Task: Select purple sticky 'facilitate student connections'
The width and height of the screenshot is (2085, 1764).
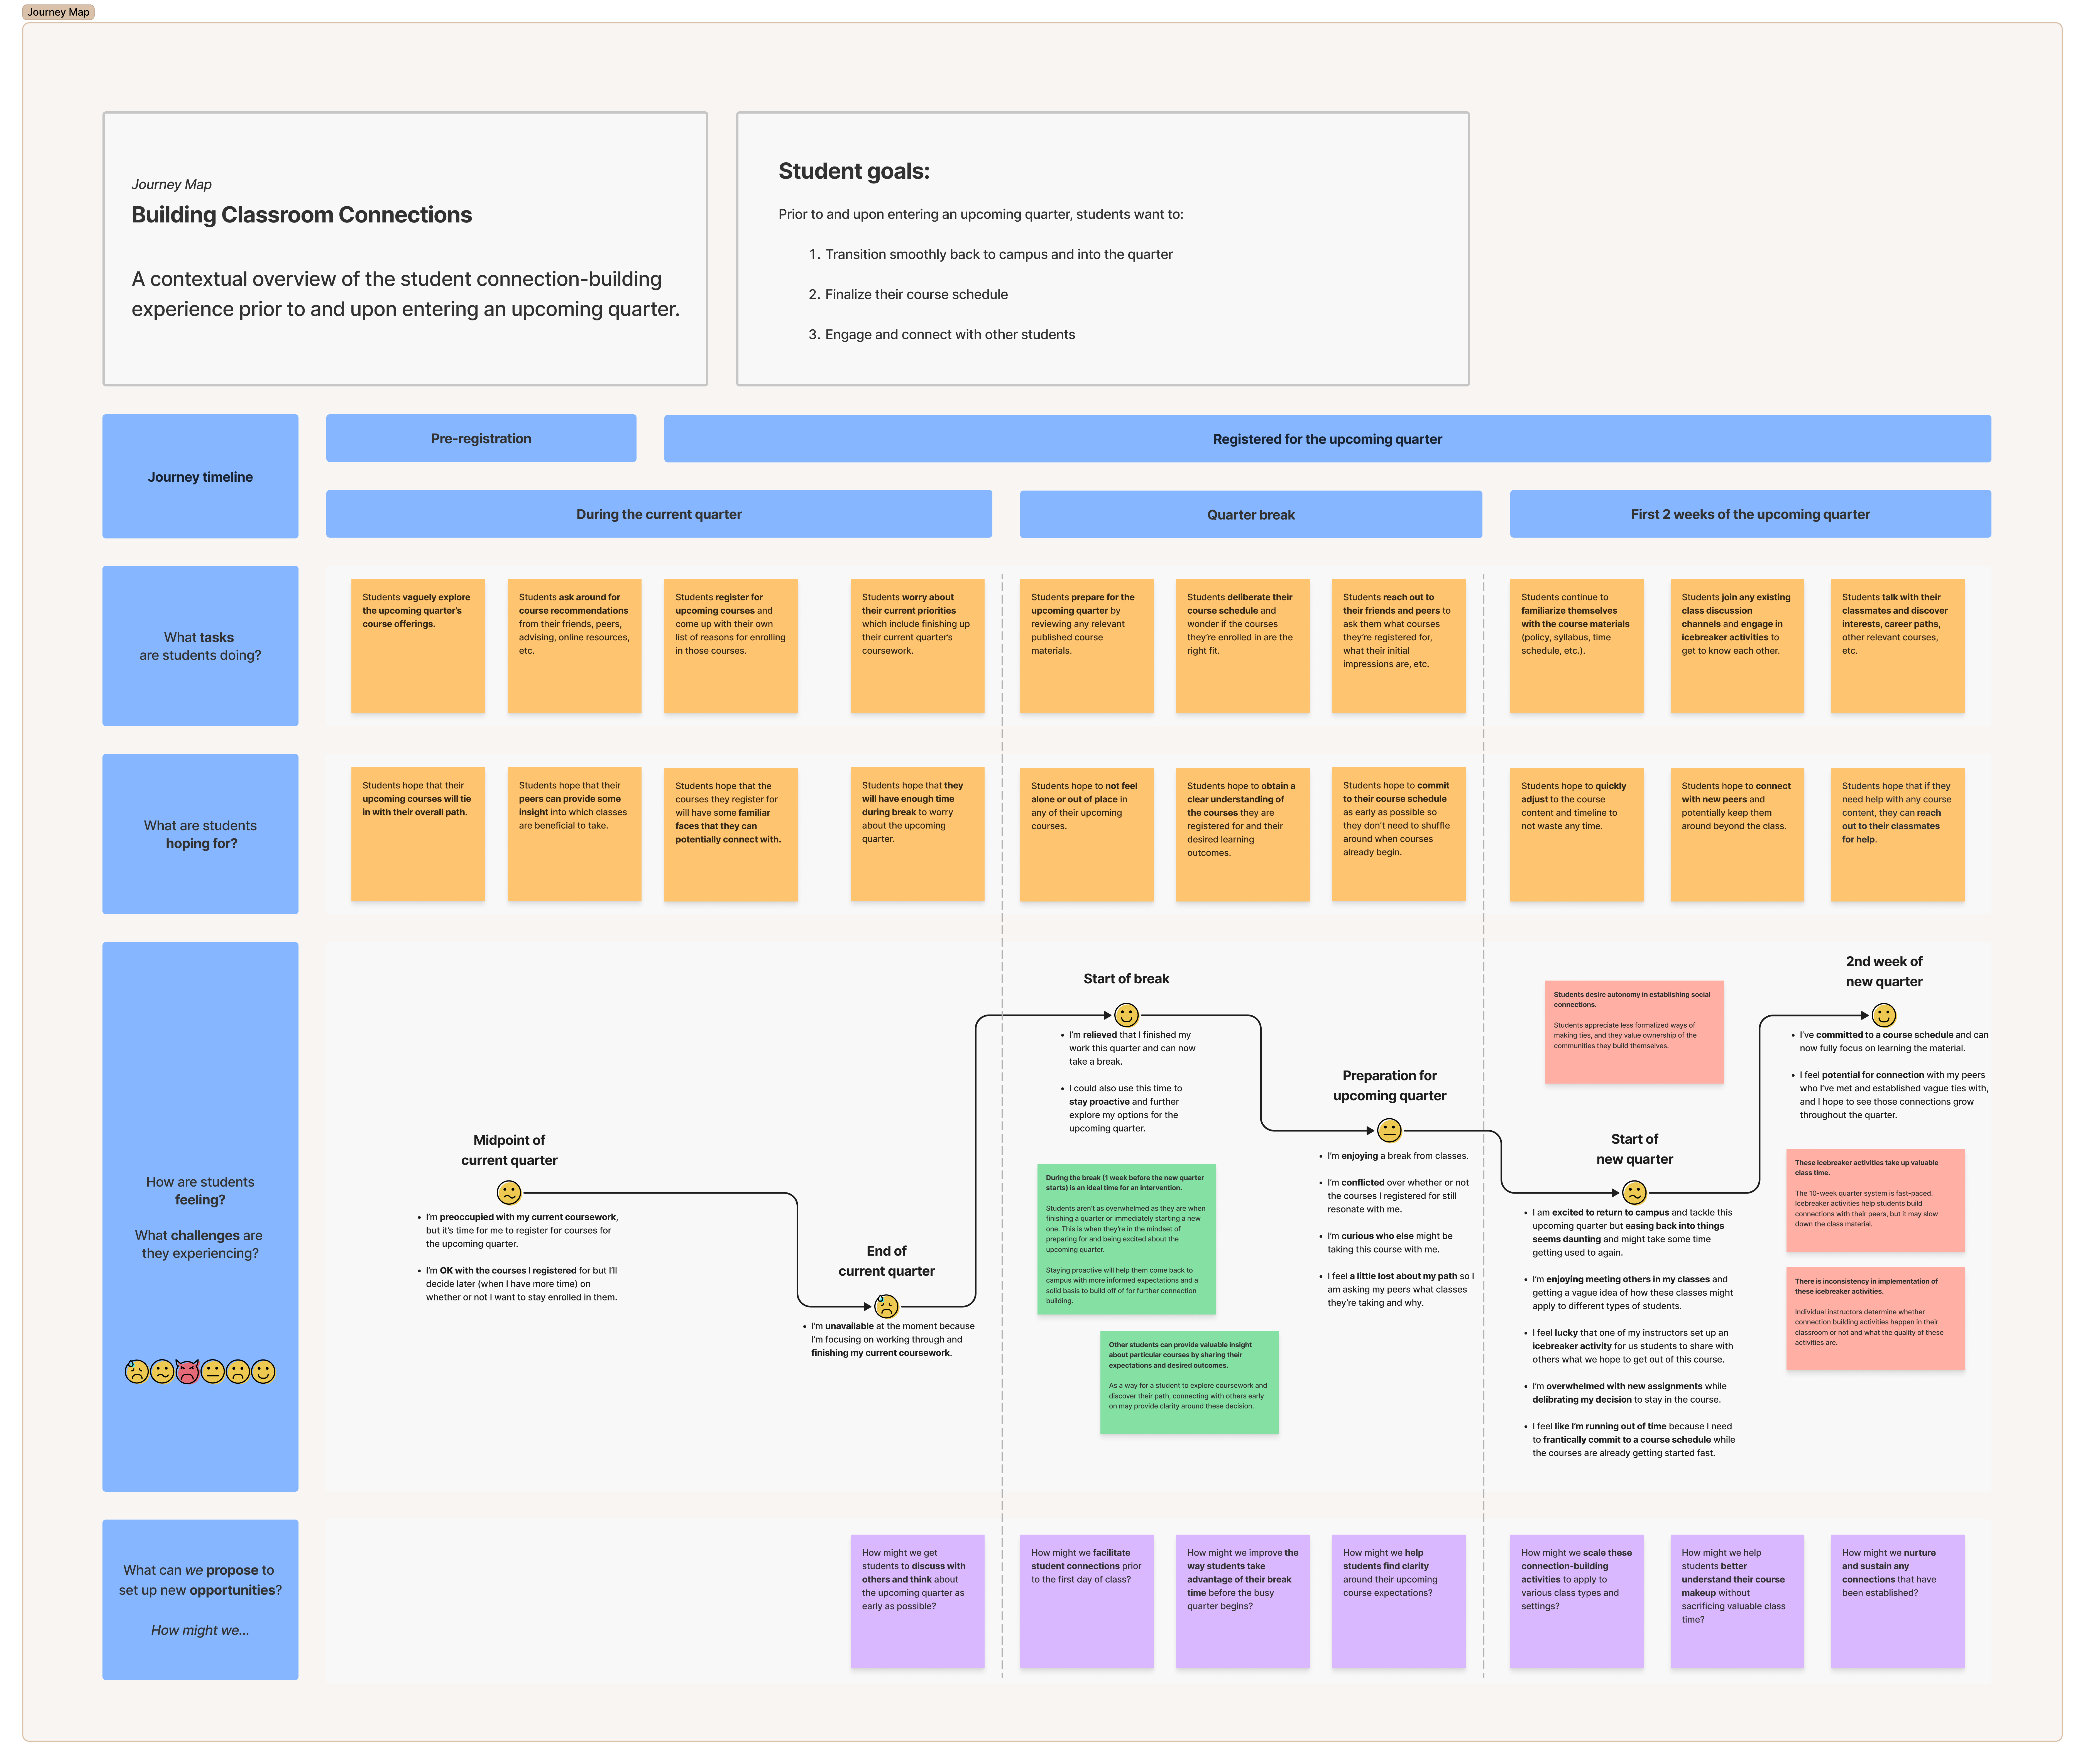Action: click(x=1087, y=1601)
